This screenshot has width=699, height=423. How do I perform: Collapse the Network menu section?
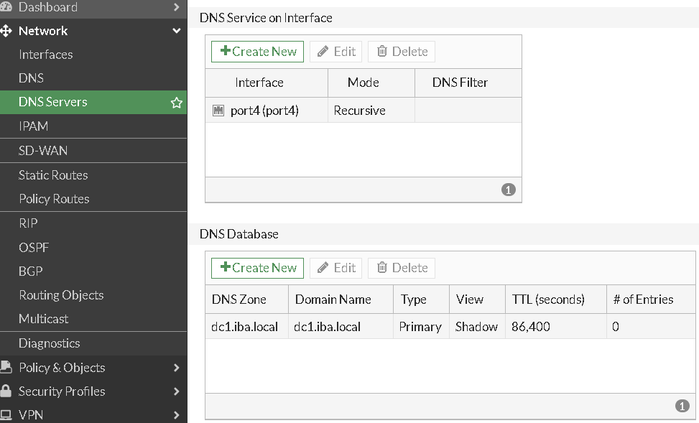click(x=177, y=31)
